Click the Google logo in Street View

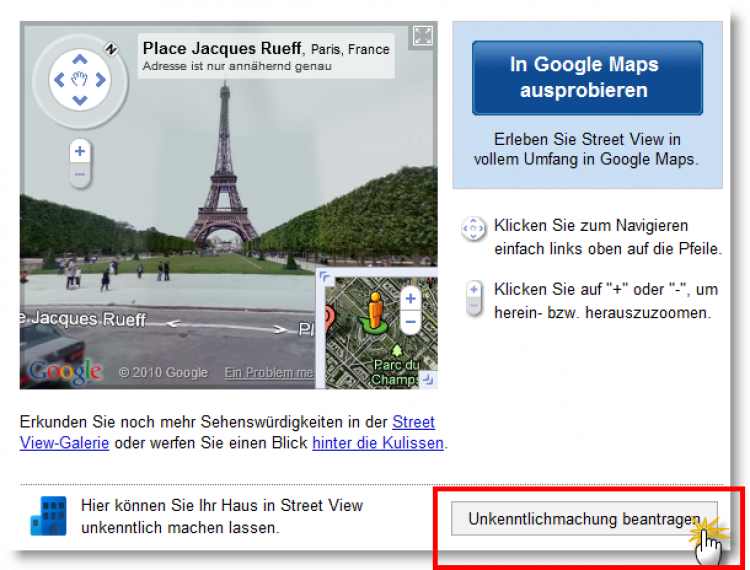[66, 371]
